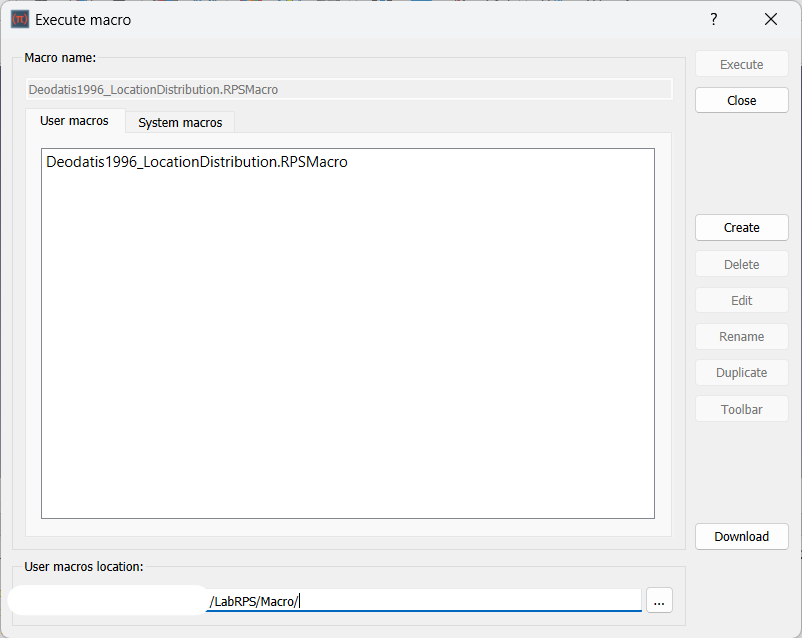Switch to the System macros tab

pyautogui.click(x=180, y=122)
